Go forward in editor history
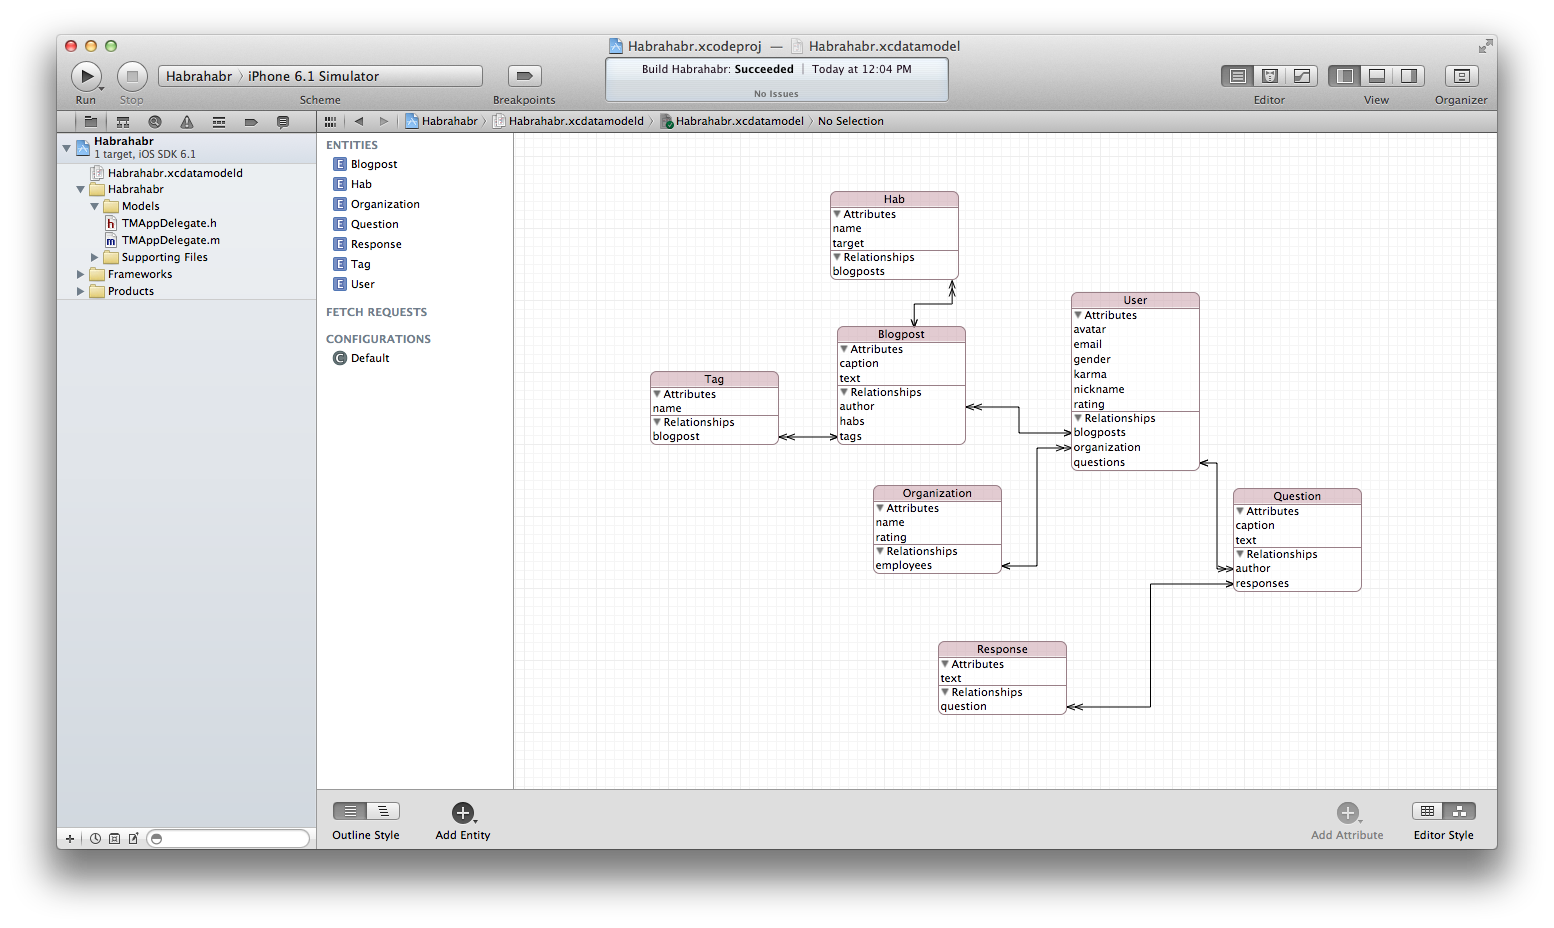Viewport: 1554px width, 928px height. [x=384, y=121]
